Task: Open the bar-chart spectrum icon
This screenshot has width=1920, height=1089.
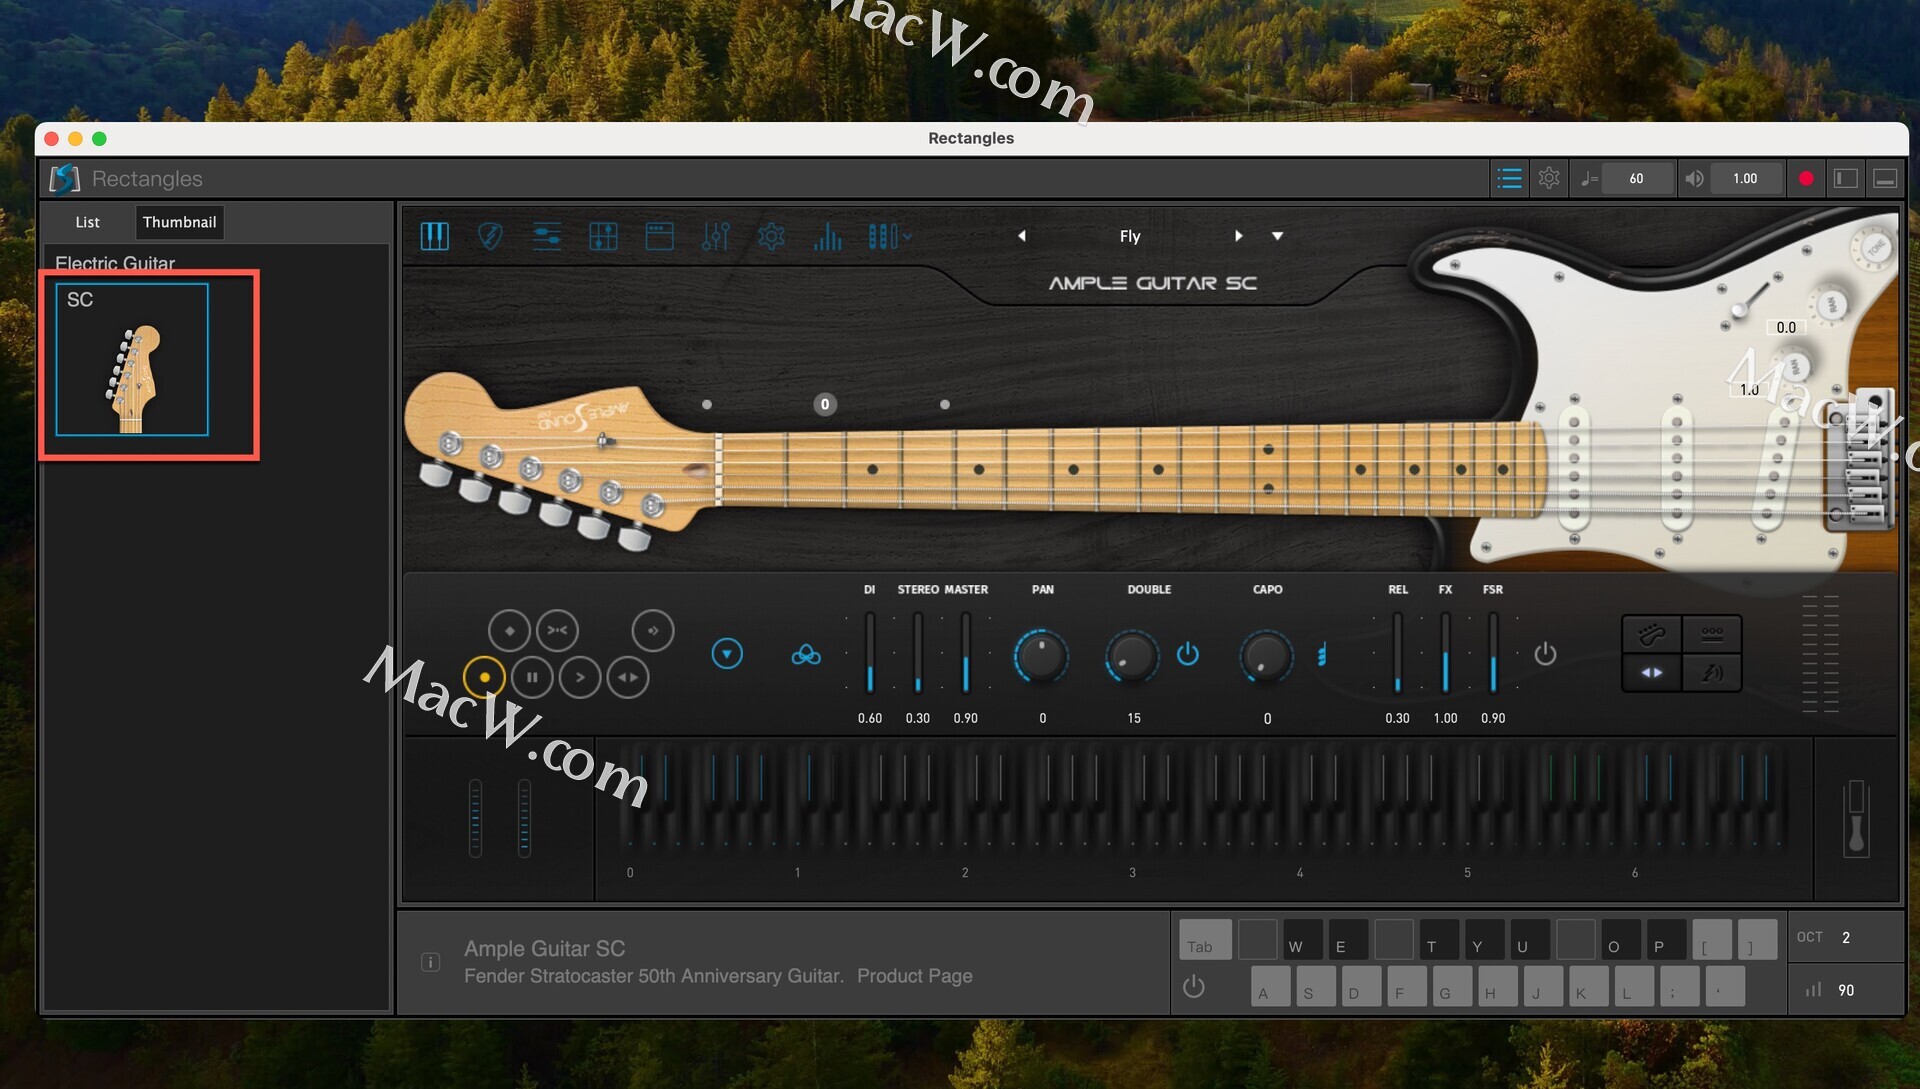Action: [827, 237]
